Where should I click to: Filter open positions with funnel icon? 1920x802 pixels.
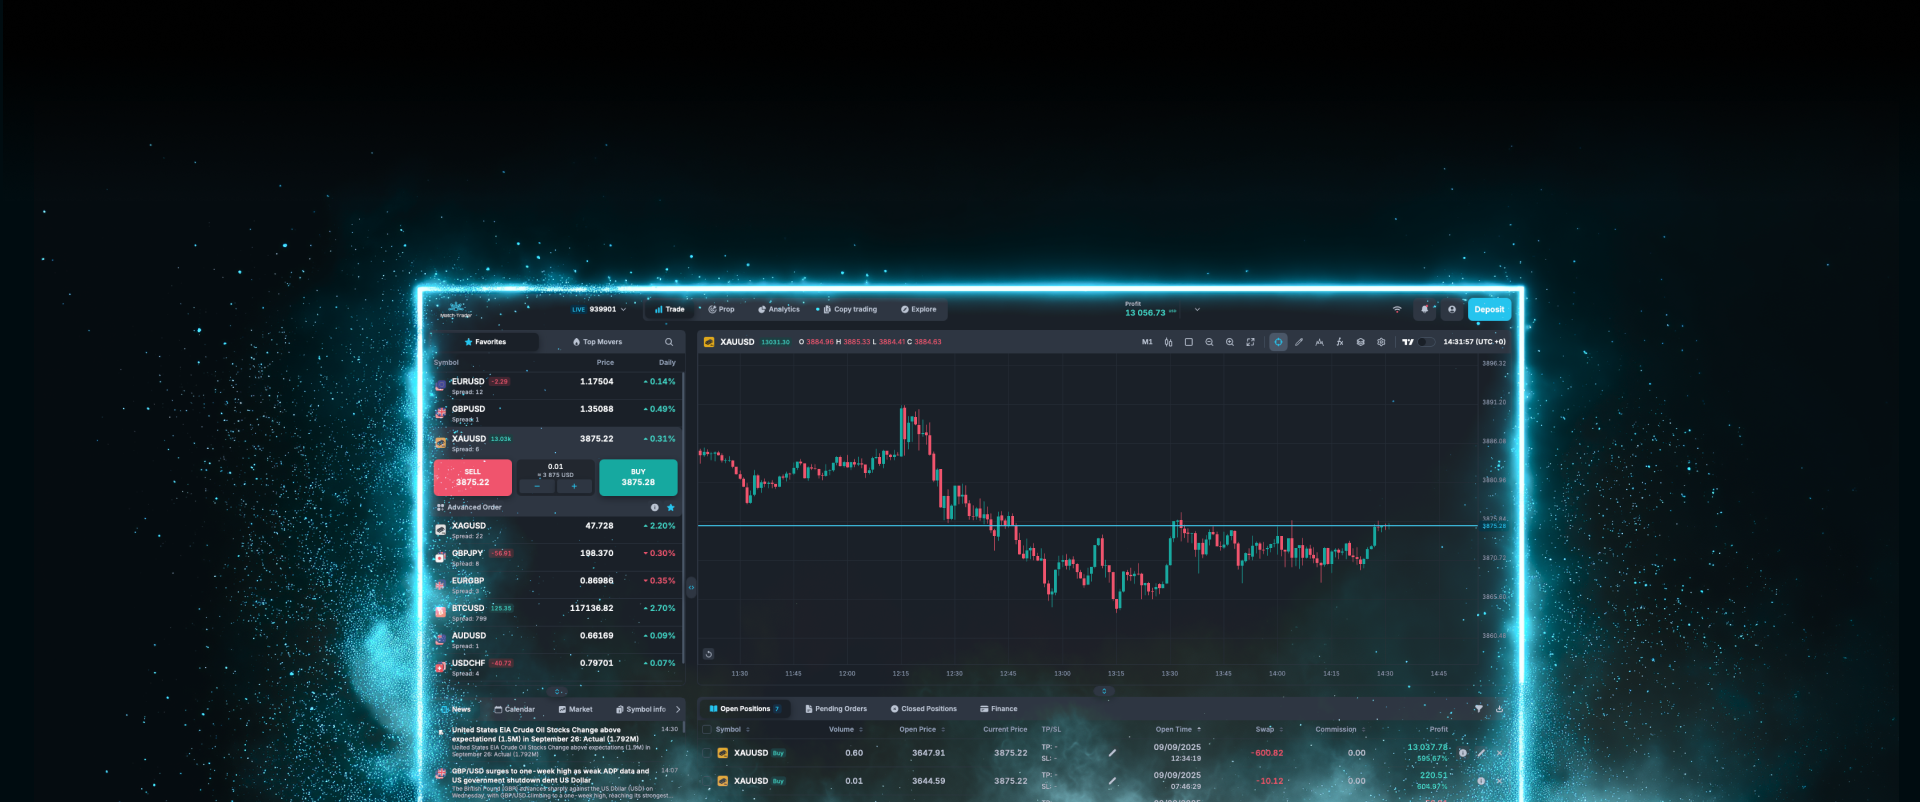coord(1478,709)
